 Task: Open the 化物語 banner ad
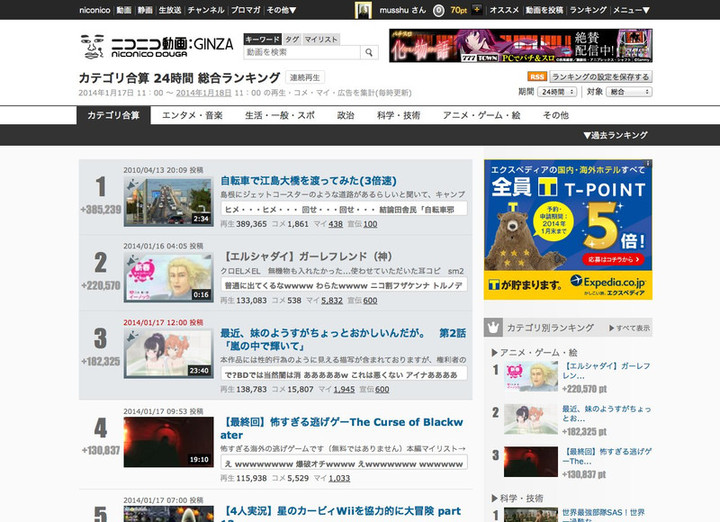point(521,45)
